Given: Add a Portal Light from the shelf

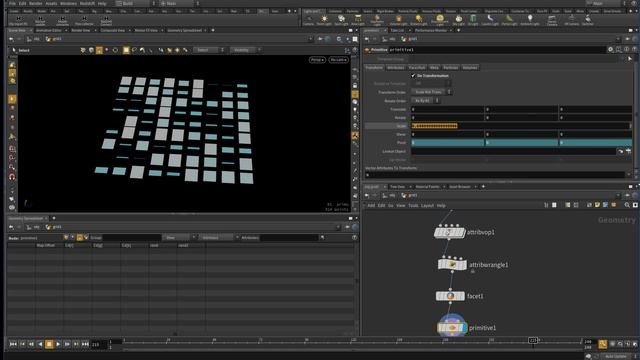Looking at the screenshot, I should tap(509, 20).
